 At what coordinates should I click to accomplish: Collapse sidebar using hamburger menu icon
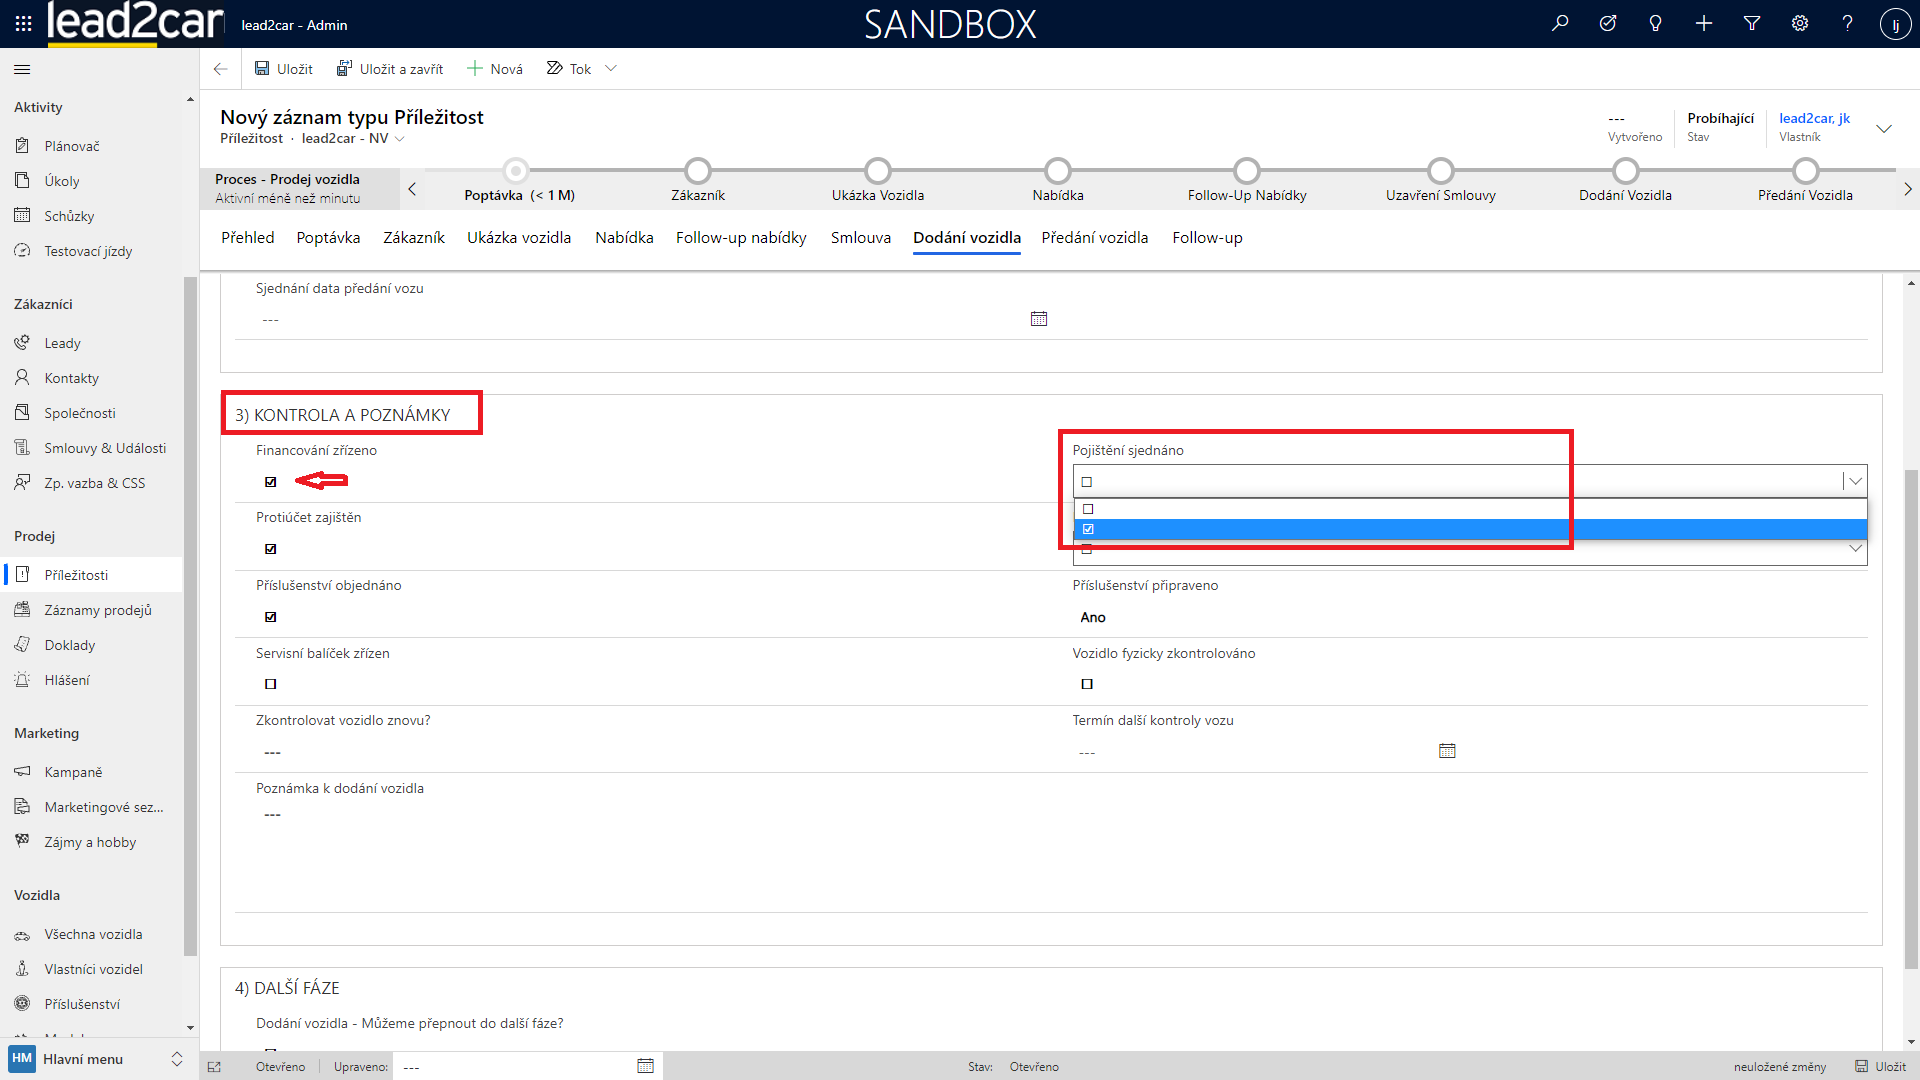pyautogui.click(x=22, y=69)
